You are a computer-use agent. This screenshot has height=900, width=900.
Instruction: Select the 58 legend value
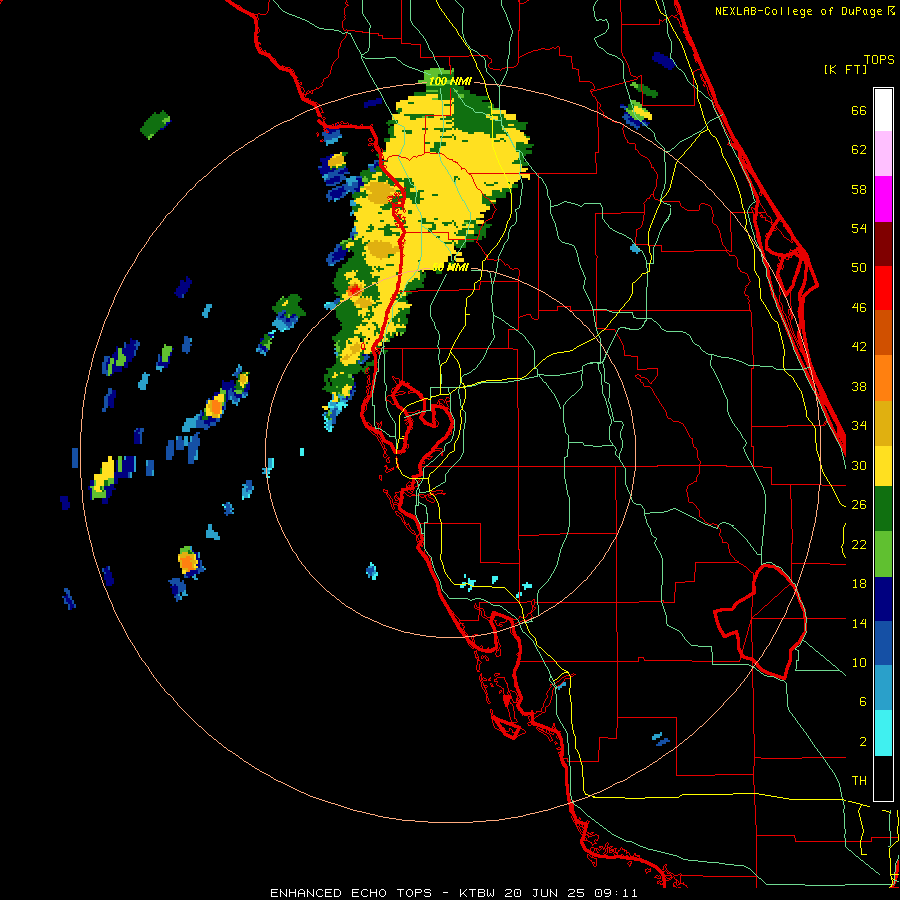click(859, 189)
